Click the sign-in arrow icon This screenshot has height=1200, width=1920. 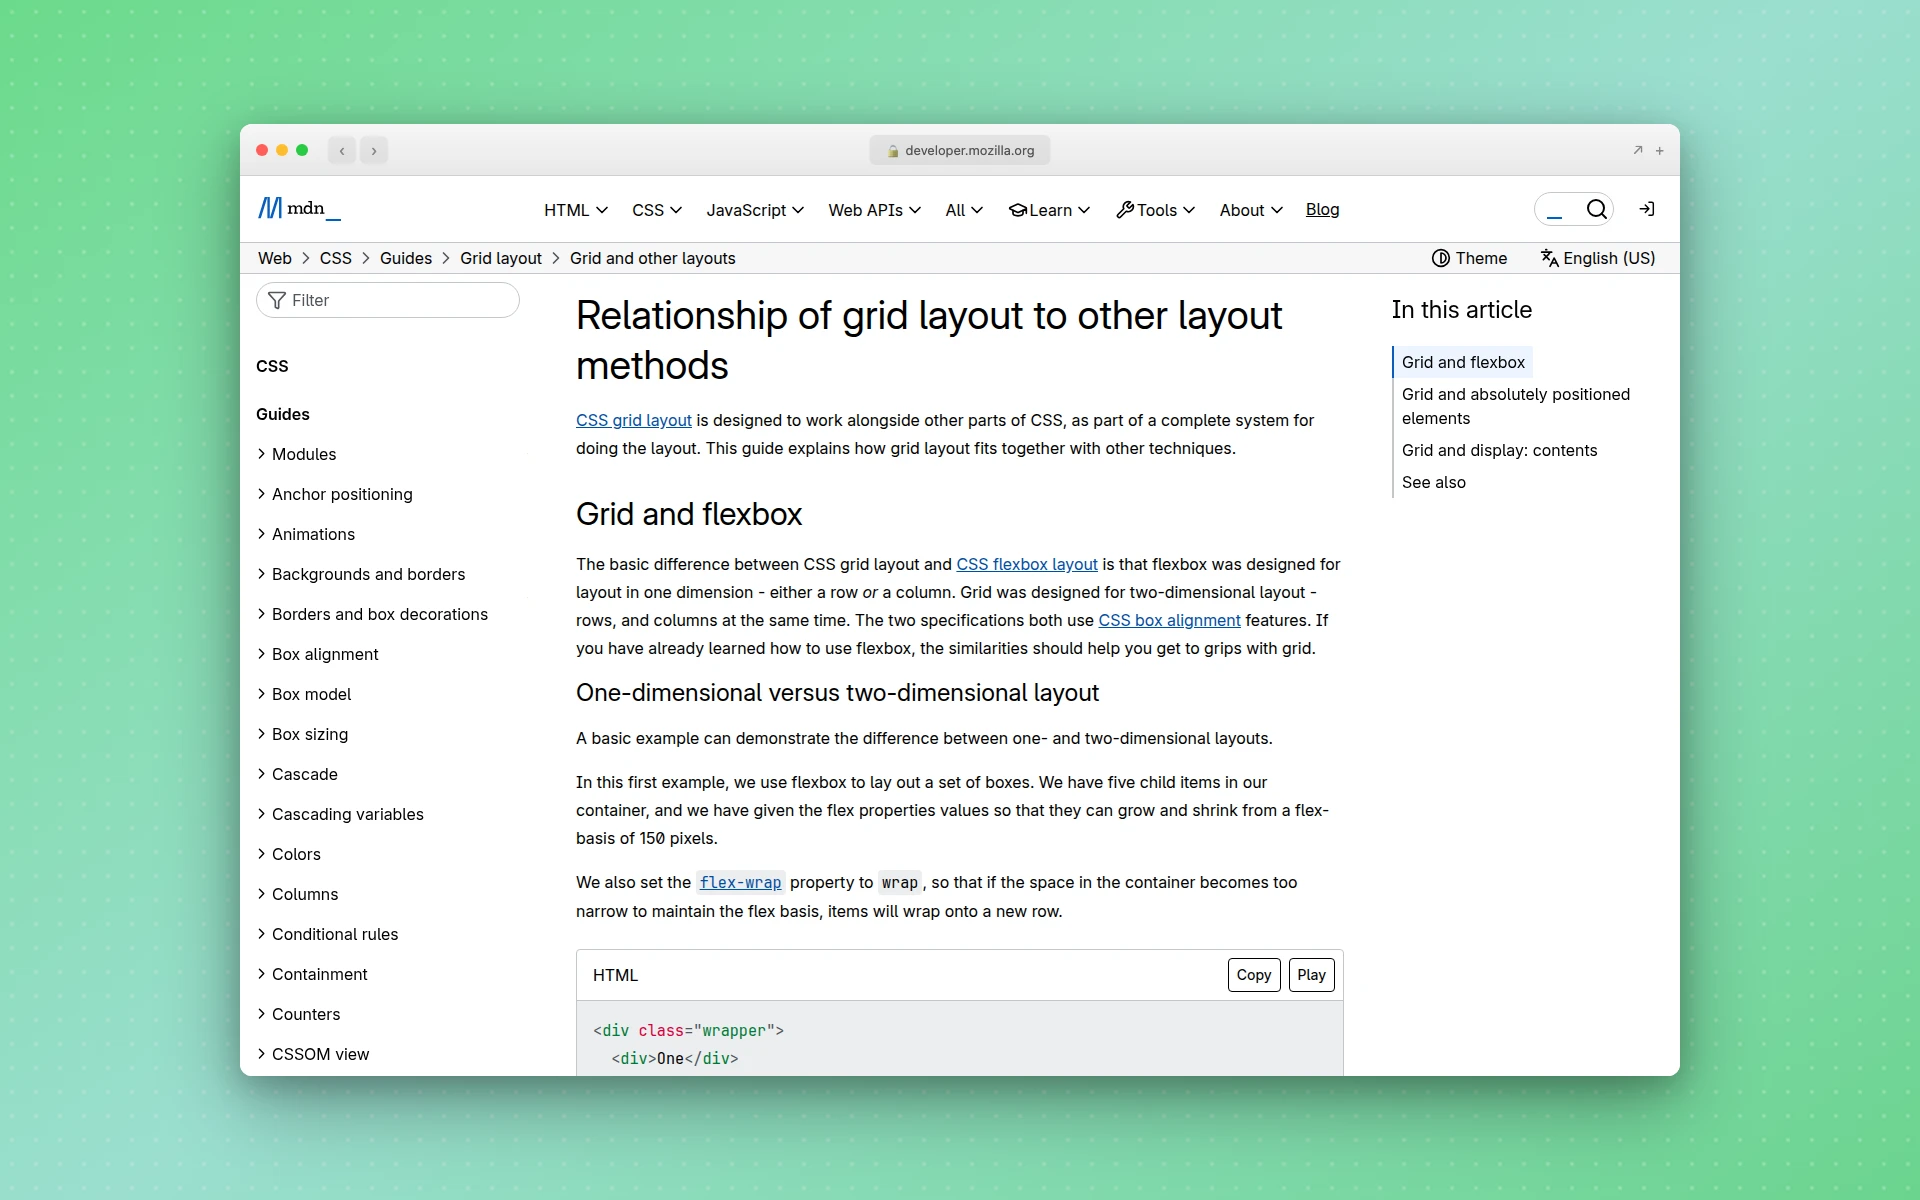pyautogui.click(x=1647, y=209)
